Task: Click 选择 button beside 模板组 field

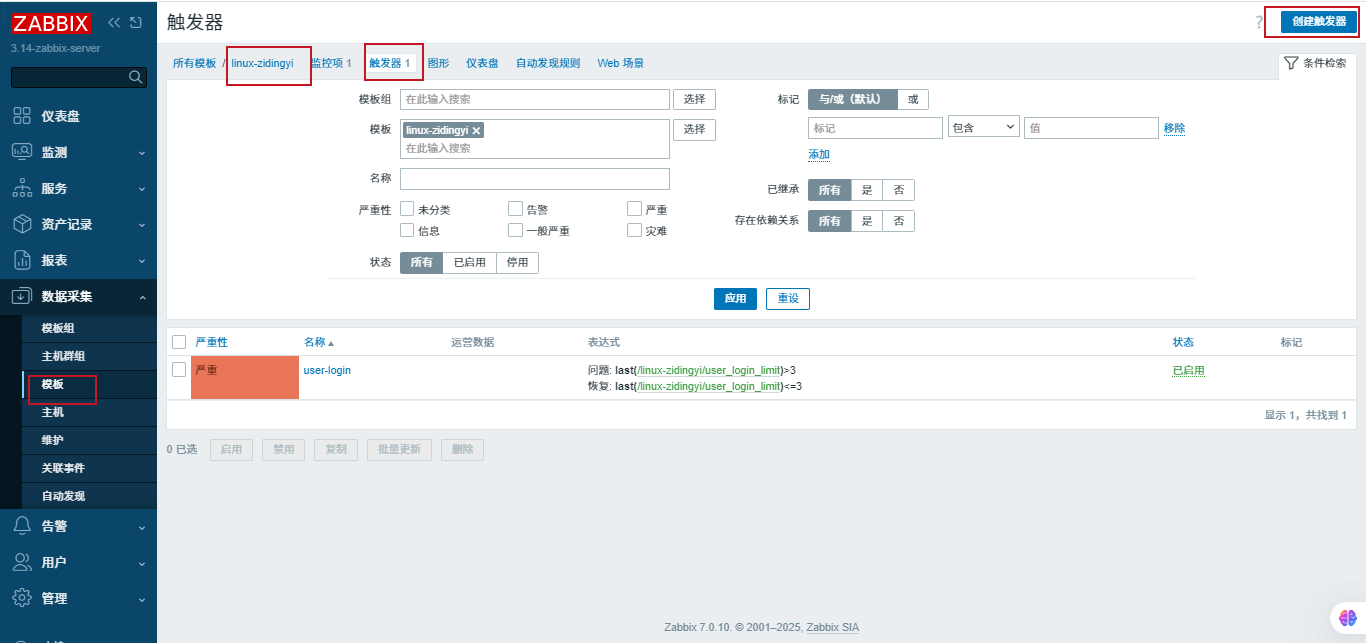Action: pyautogui.click(x=695, y=99)
